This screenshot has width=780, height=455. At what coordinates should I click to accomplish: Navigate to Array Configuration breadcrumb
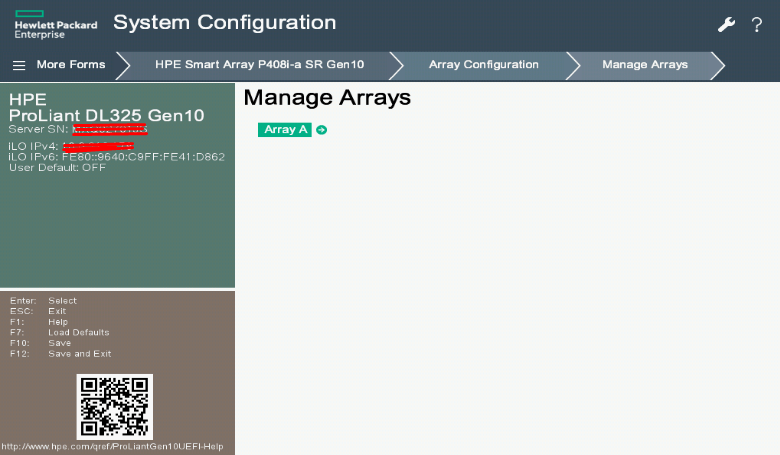(x=483, y=65)
